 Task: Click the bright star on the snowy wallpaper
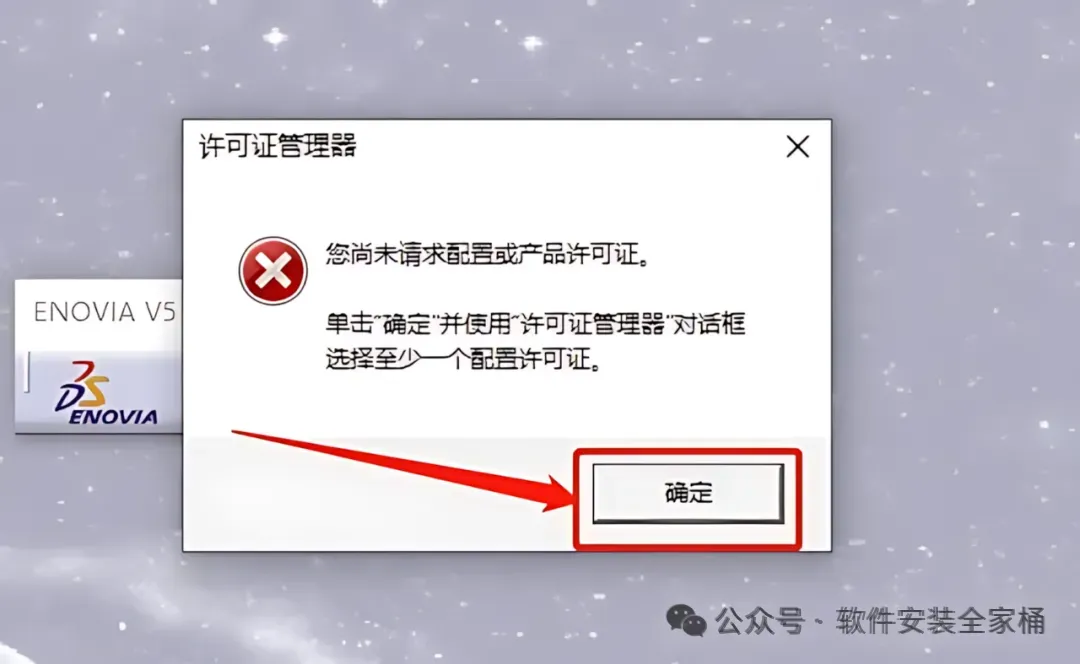tap(276, 38)
